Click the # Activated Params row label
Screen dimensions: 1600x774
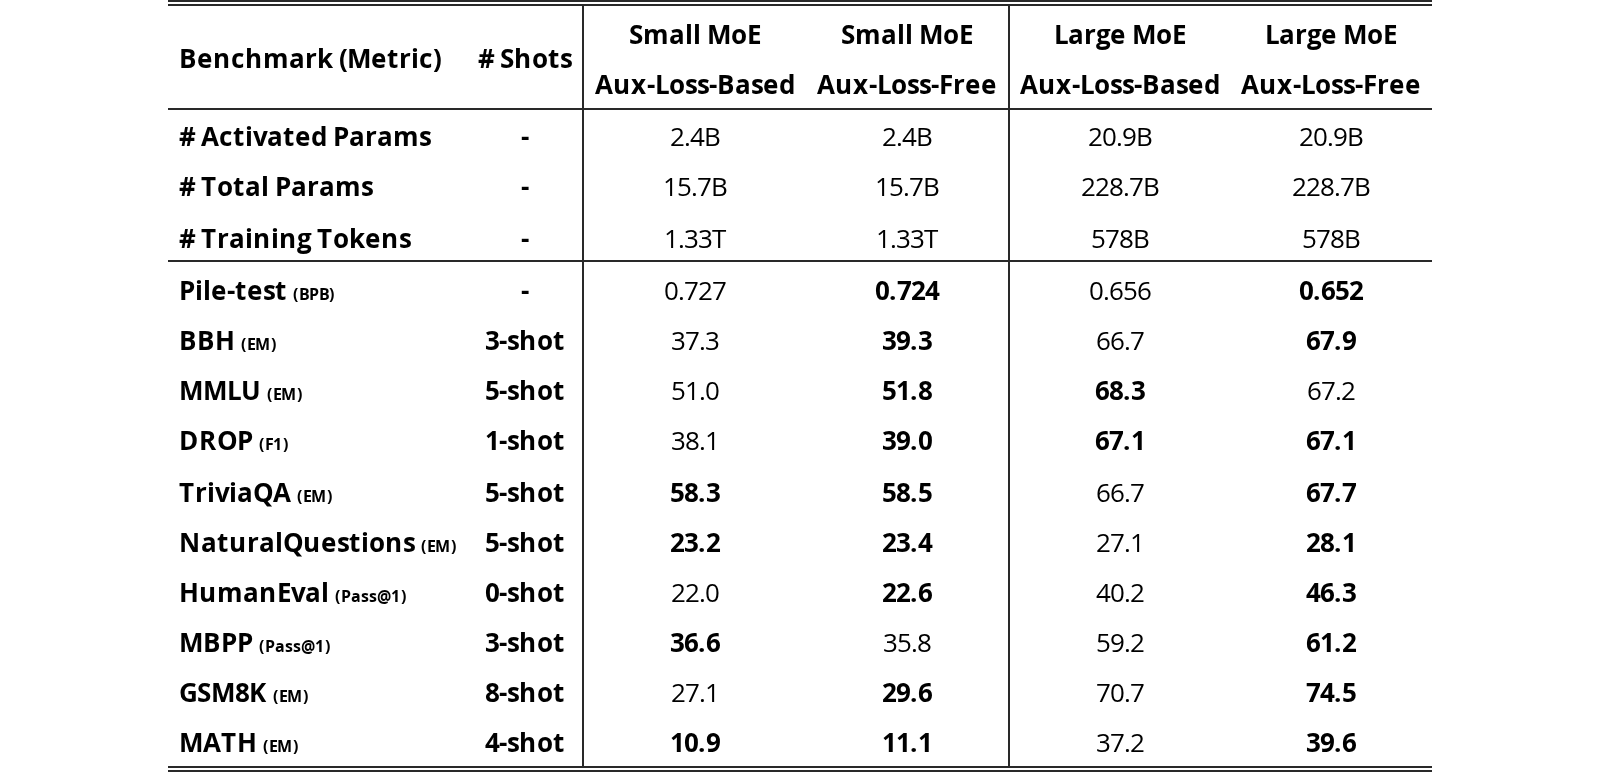(x=305, y=137)
